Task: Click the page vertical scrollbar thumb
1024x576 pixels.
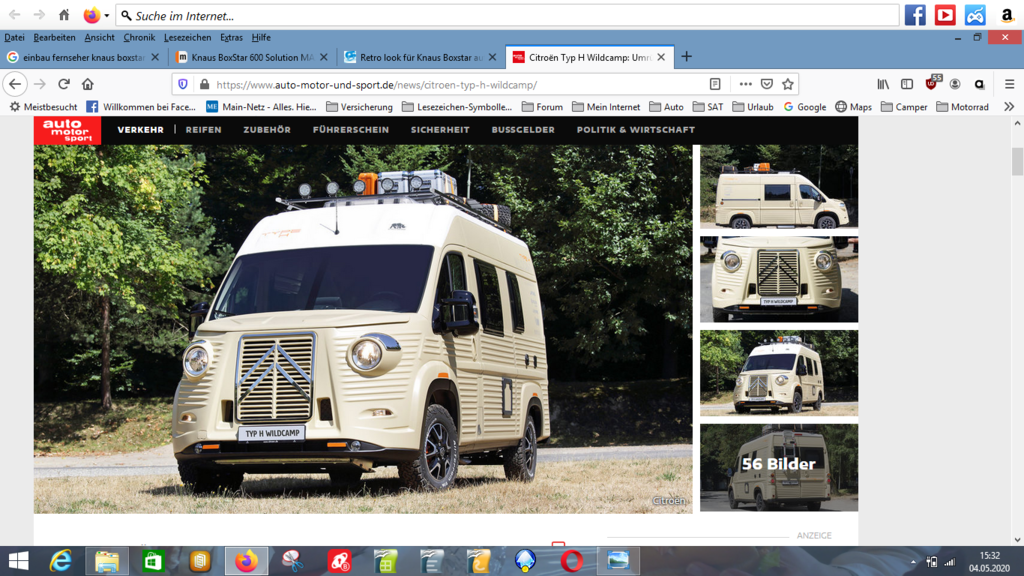Action: [x=1017, y=161]
